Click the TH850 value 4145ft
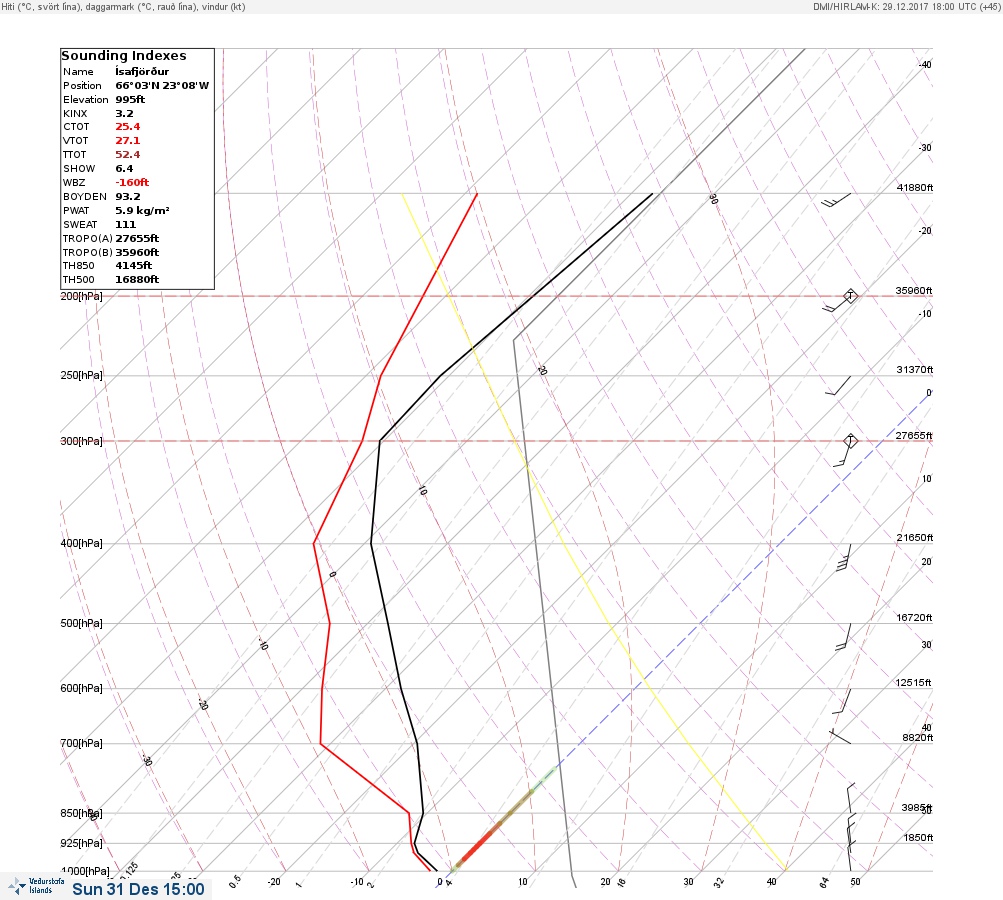1003x900 pixels. point(133,265)
